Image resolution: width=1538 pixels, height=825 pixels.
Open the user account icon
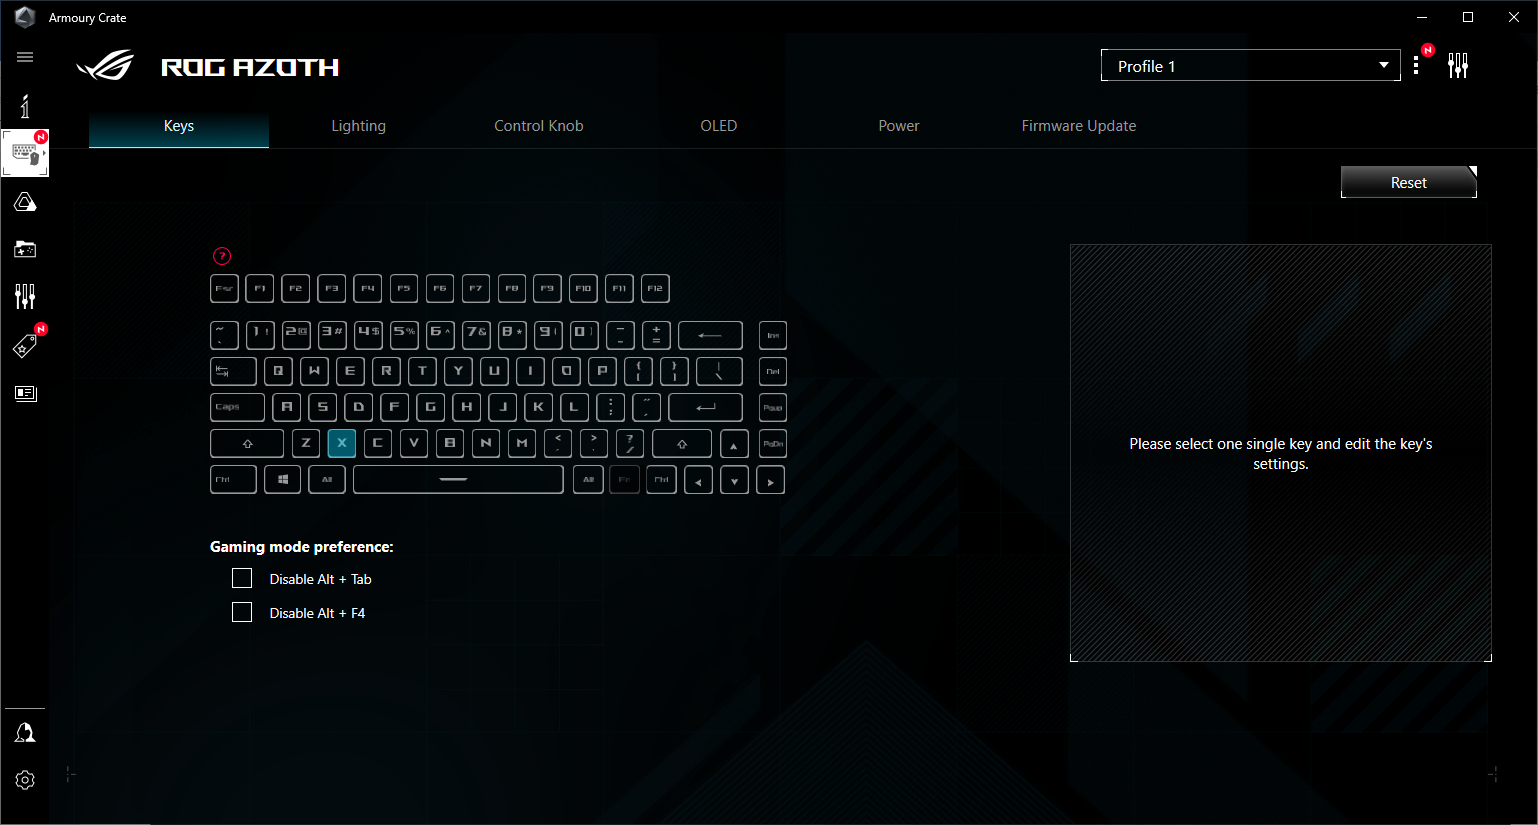point(25,733)
